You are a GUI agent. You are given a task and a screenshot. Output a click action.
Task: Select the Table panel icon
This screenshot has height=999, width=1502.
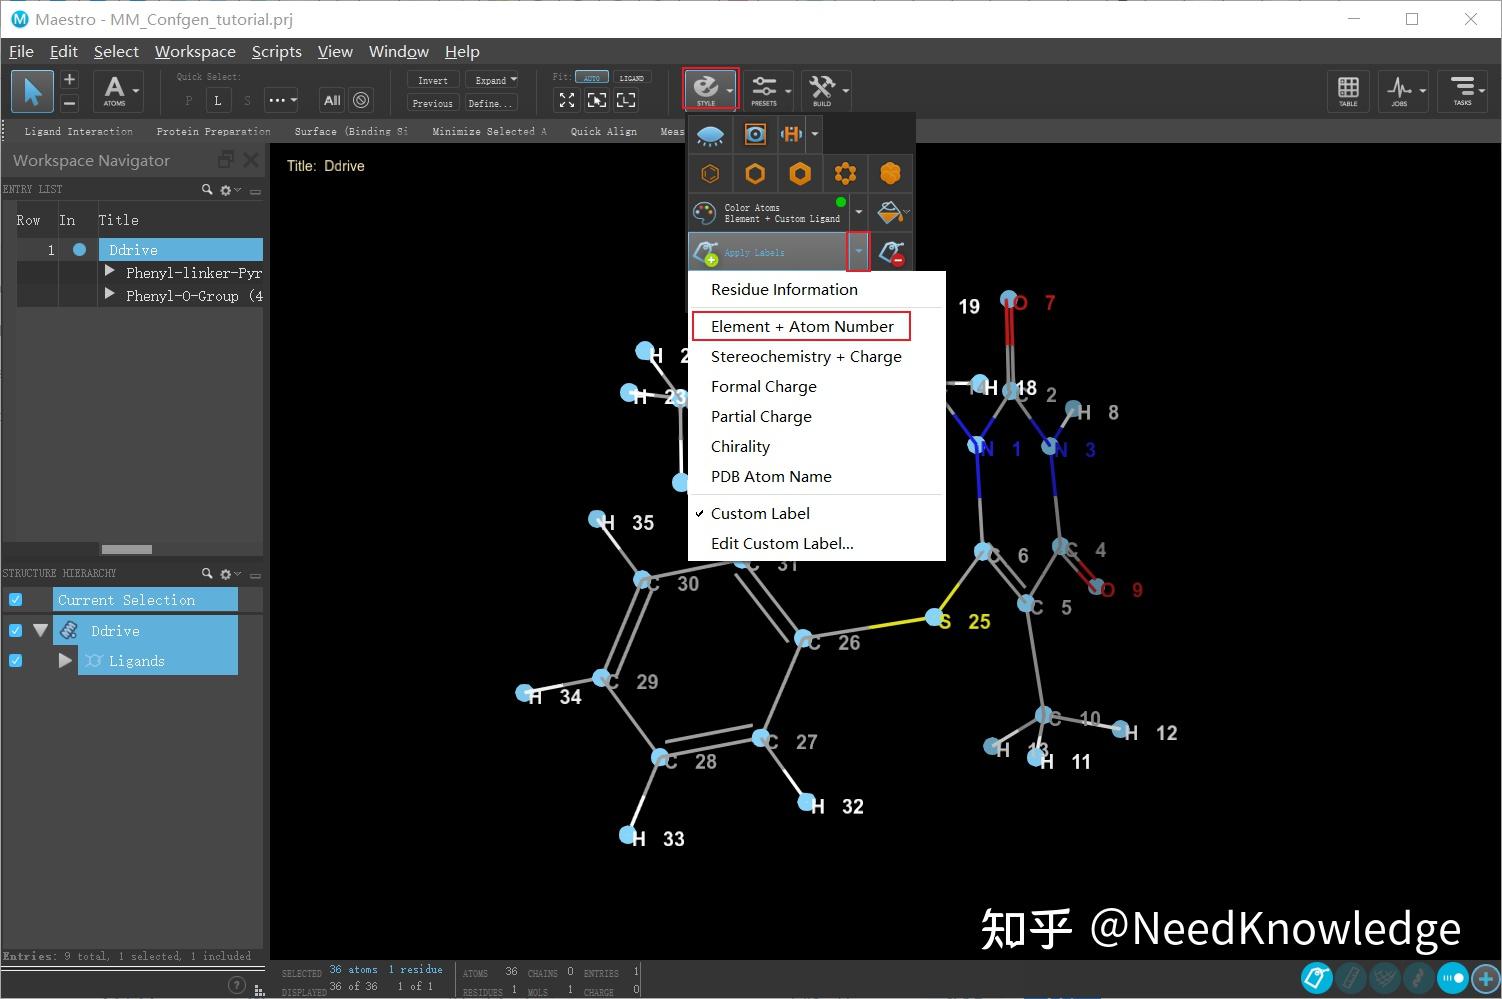pyautogui.click(x=1348, y=91)
